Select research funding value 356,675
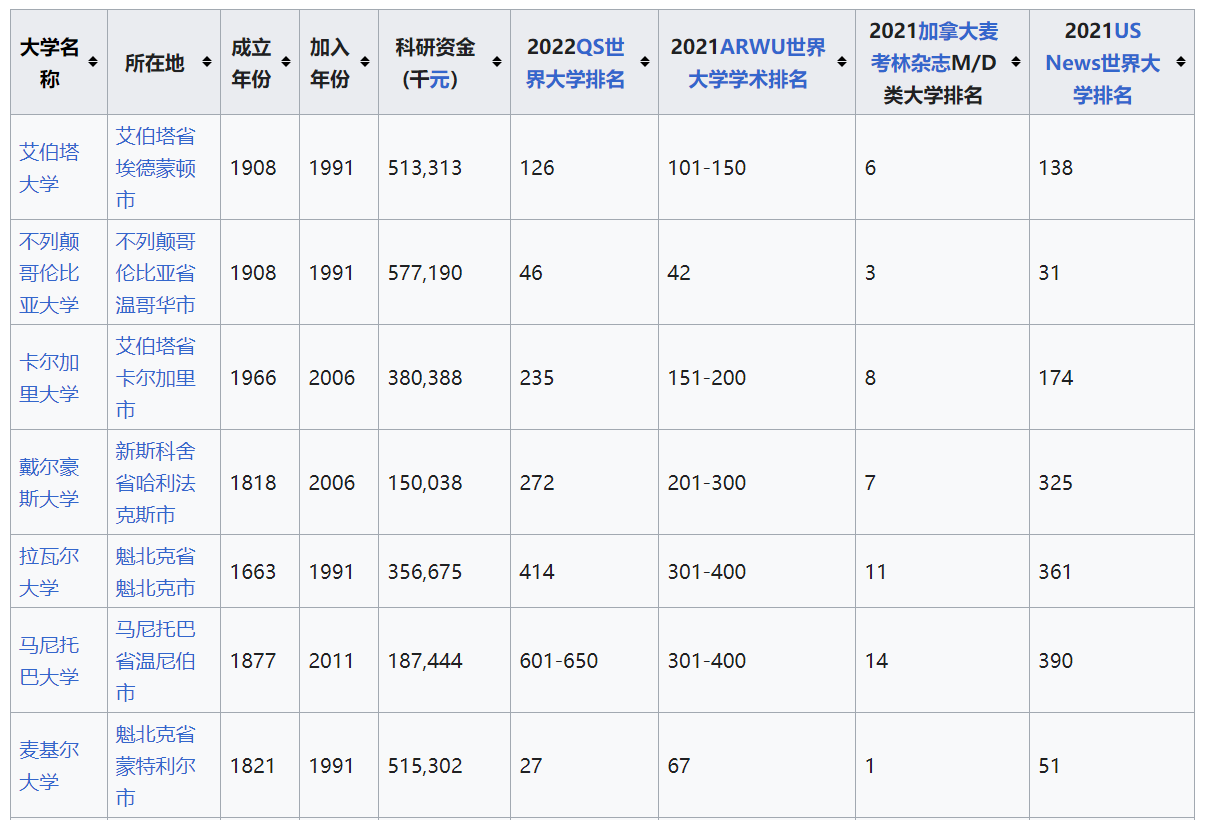1227x820 pixels. pyautogui.click(x=425, y=572)
